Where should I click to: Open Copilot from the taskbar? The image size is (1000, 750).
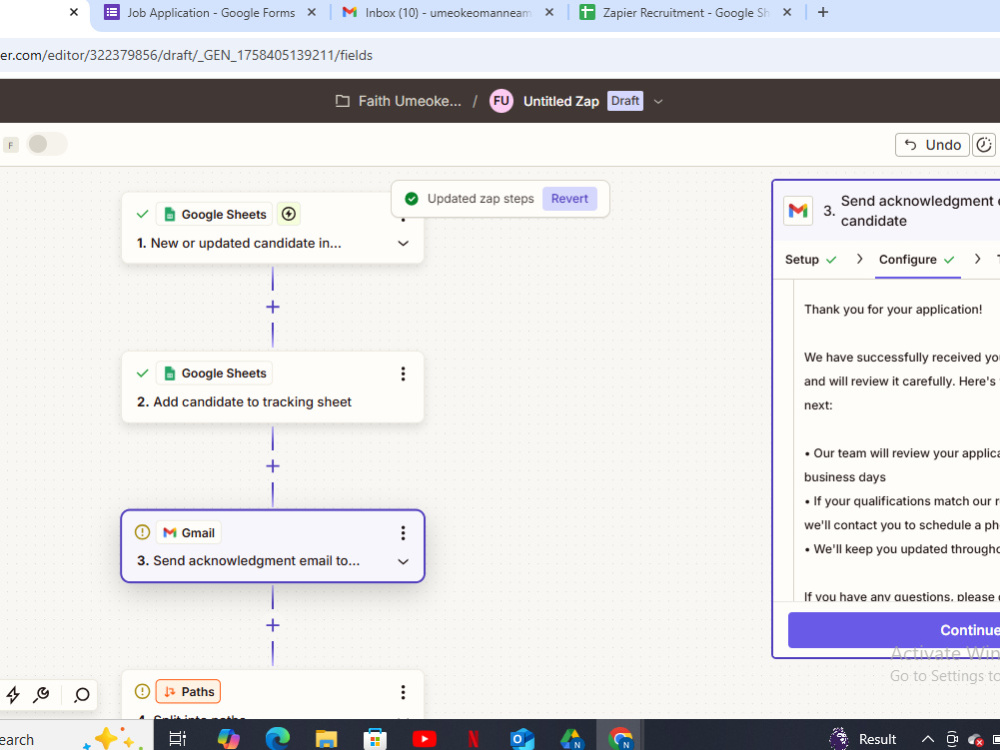pos(228,739)
